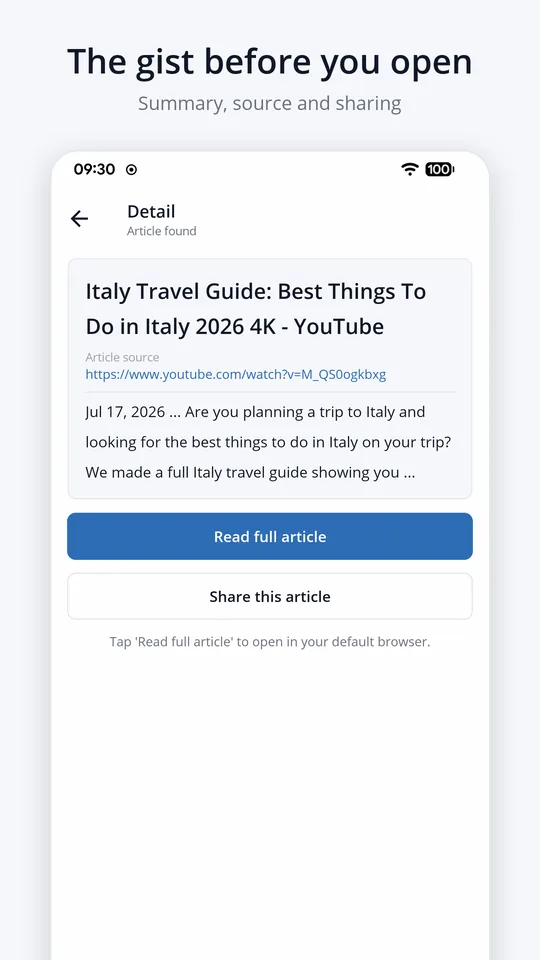Viewport: 540px width, 960px height.
Task: Tap the summary text starting with Jul 17, 2026
Action: pos(268,443)
